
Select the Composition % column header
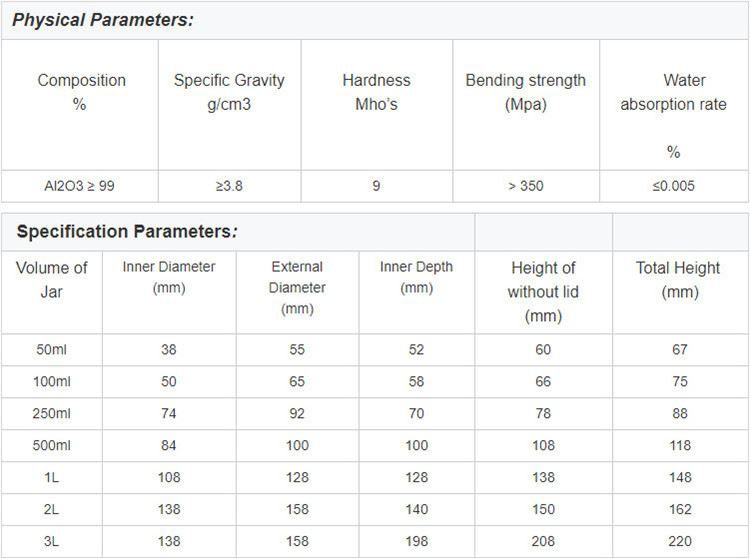(x=81, y=92)
